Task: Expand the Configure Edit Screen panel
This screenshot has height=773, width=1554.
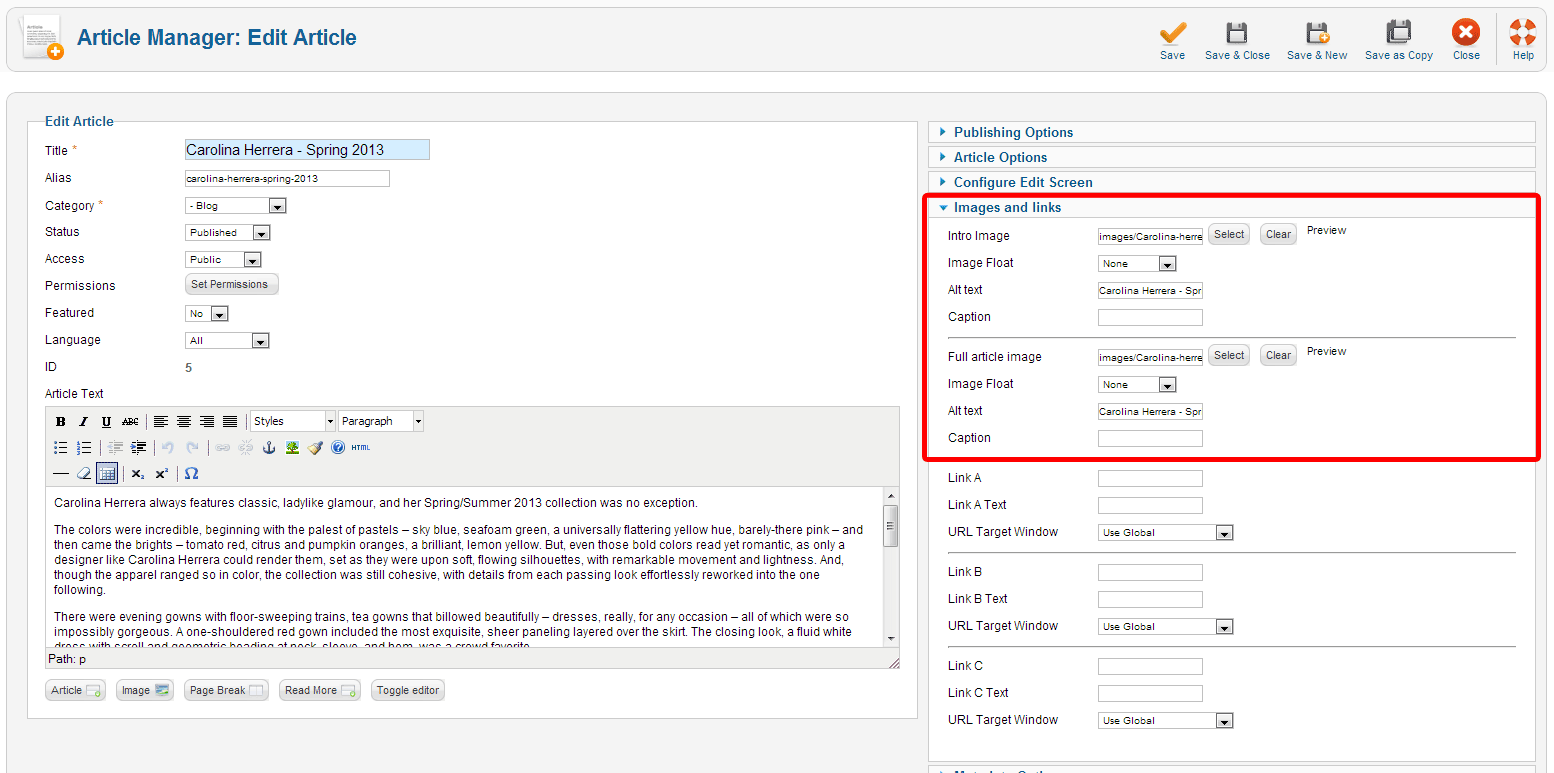Action: pyautogui.click(x=1232, y=182)
